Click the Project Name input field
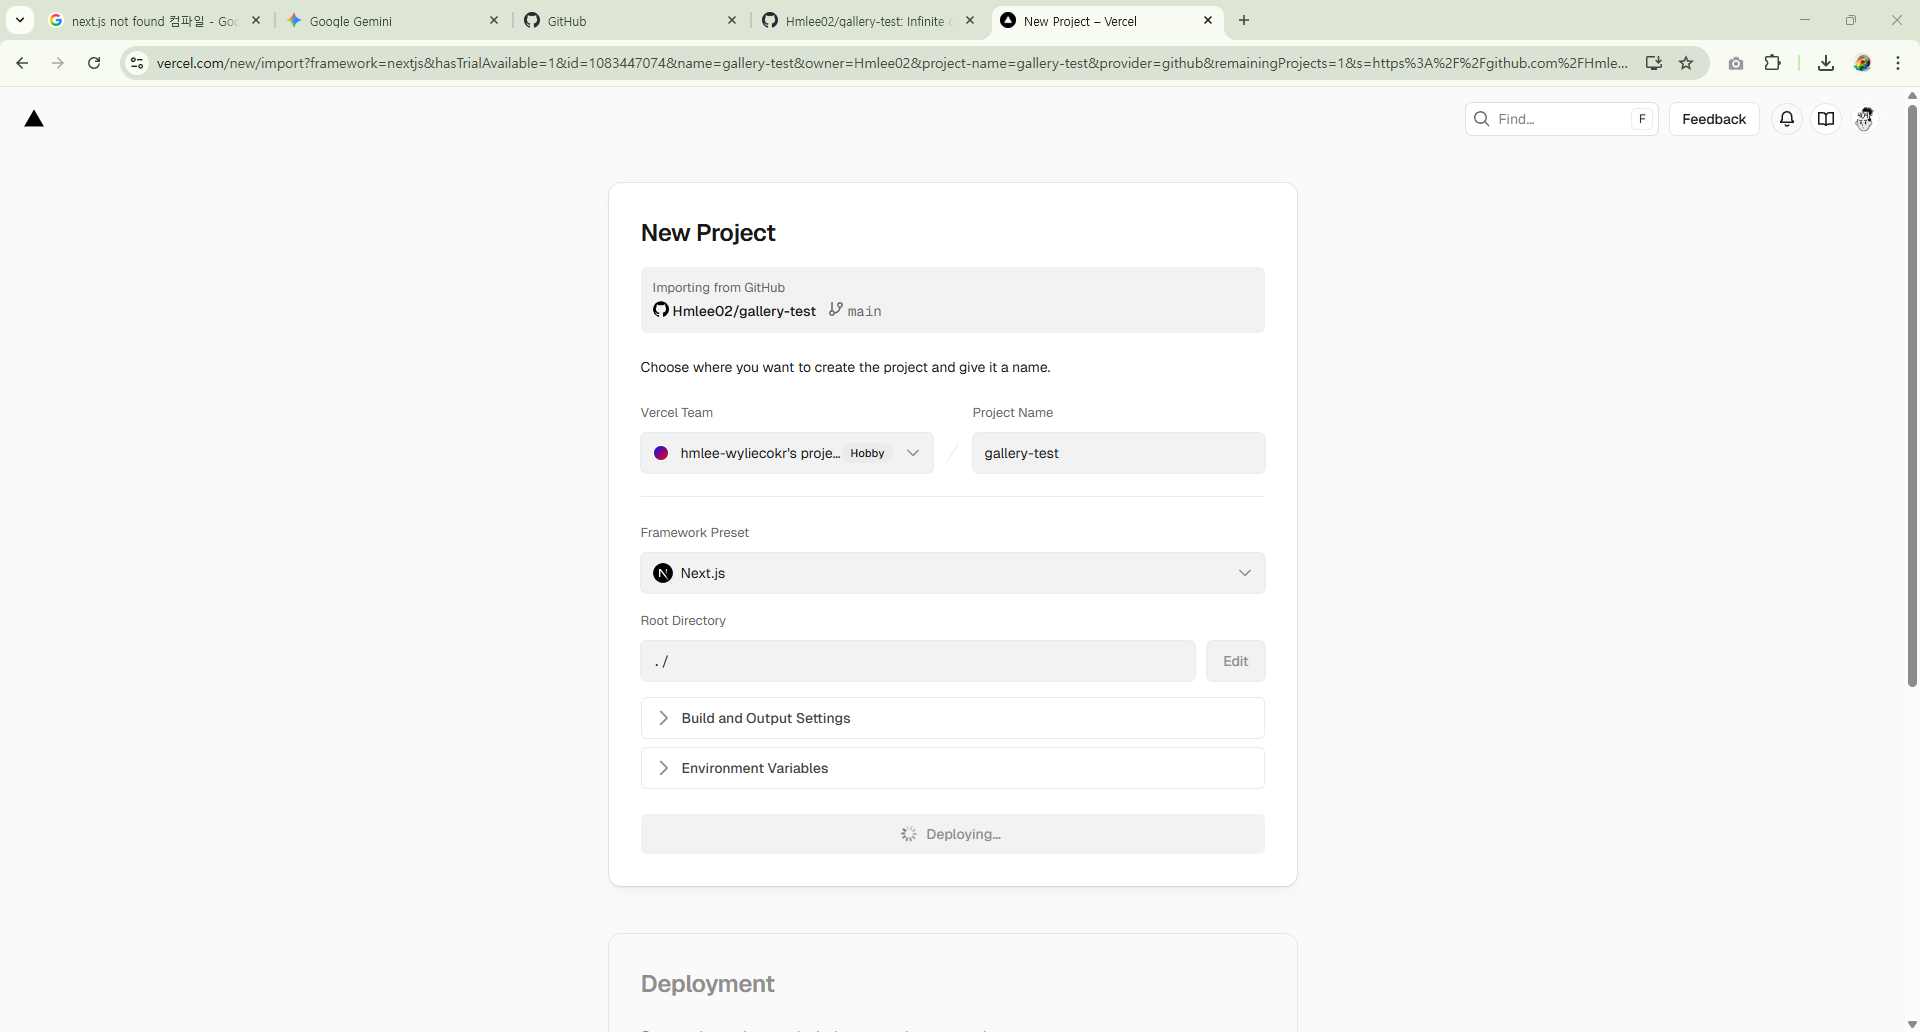Image resolution: width=1920 pixels, height=1032 pixels. 1118,453
